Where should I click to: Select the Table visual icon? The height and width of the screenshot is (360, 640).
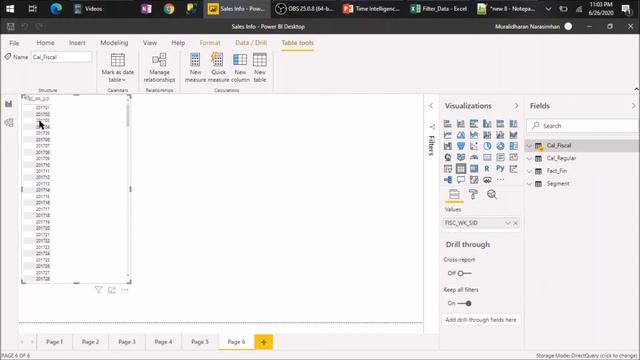(x=461, y=169)
